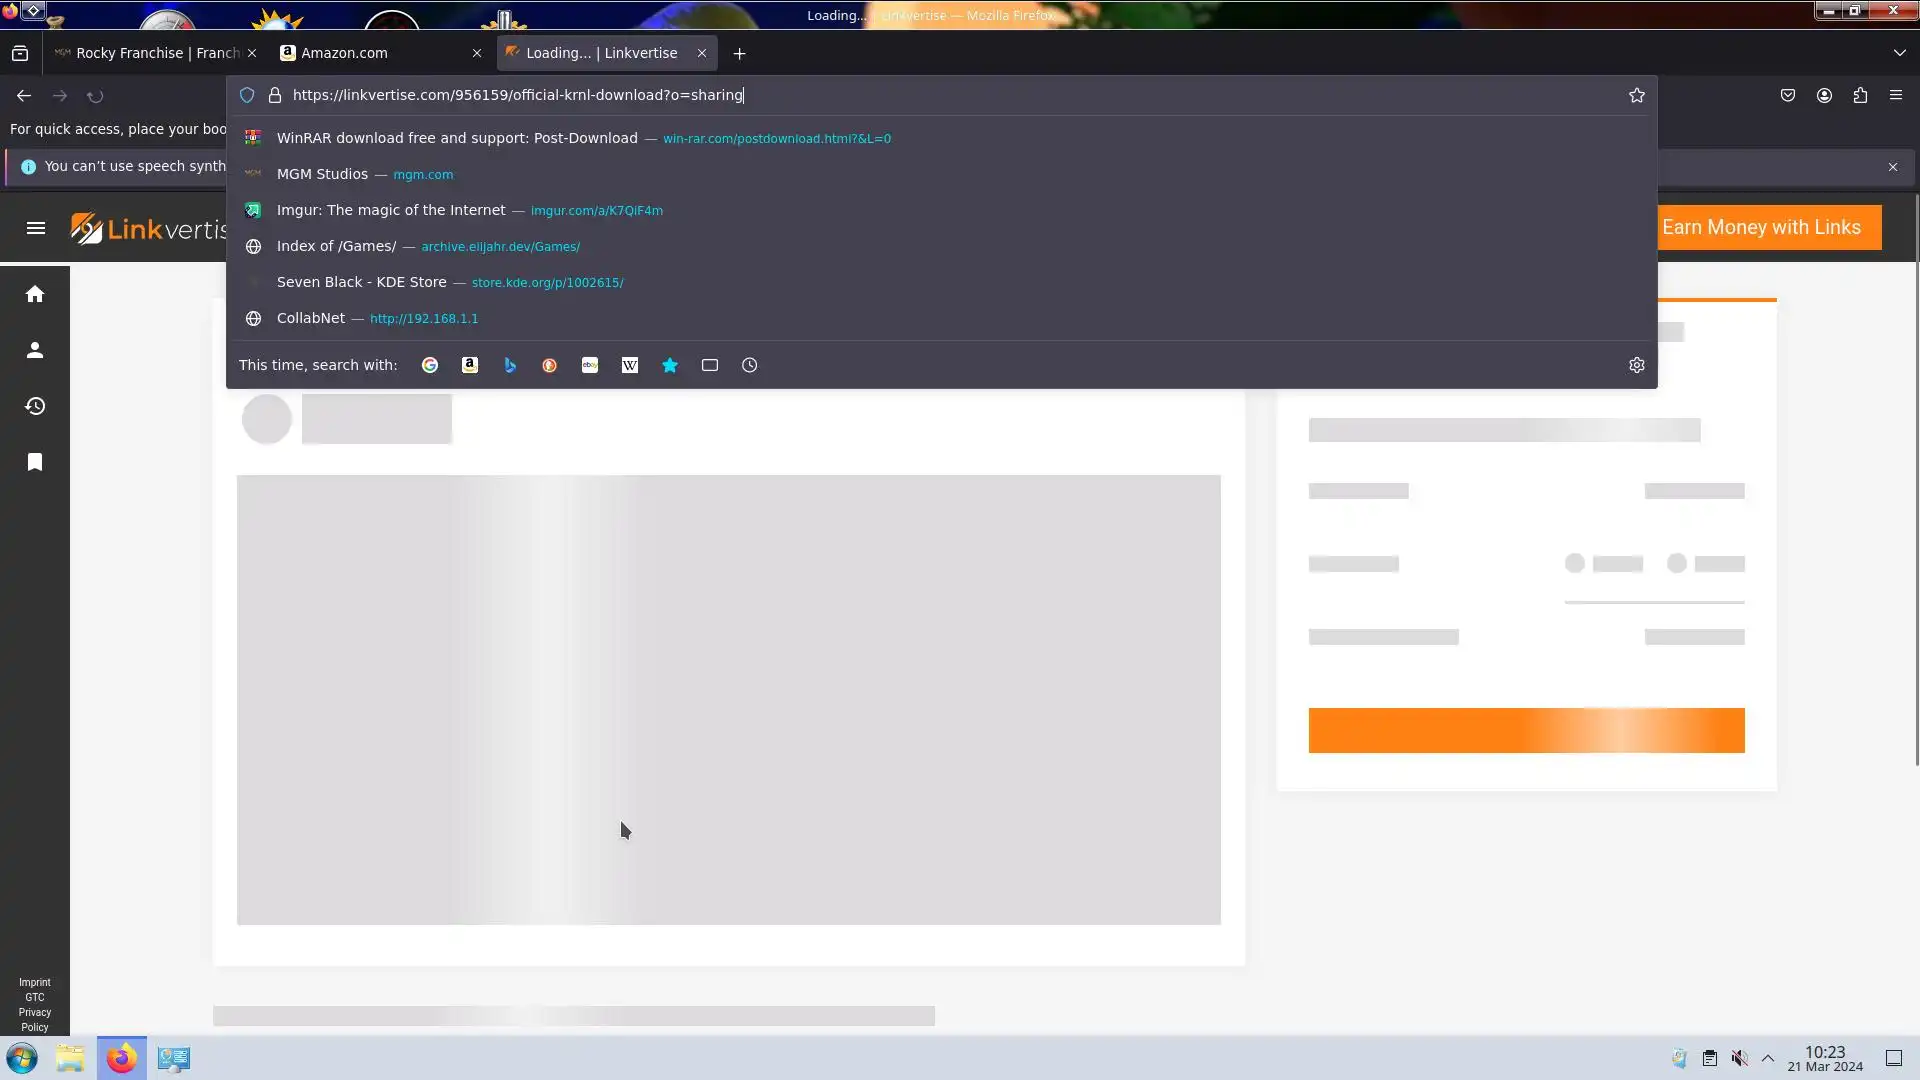Open Firefox application menu
The image size is (1920, 1080).
pyautogui.click(x=1895, y=95)
